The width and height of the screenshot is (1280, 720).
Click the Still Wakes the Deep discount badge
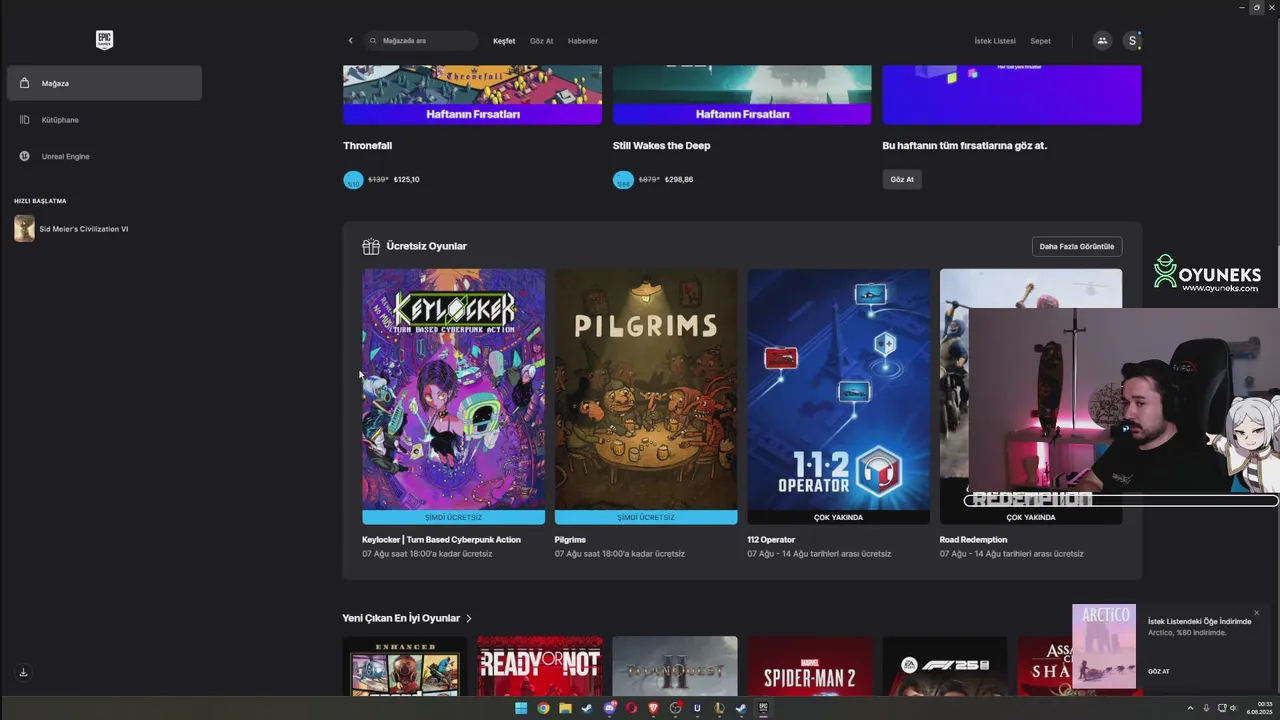click(623, 180)
